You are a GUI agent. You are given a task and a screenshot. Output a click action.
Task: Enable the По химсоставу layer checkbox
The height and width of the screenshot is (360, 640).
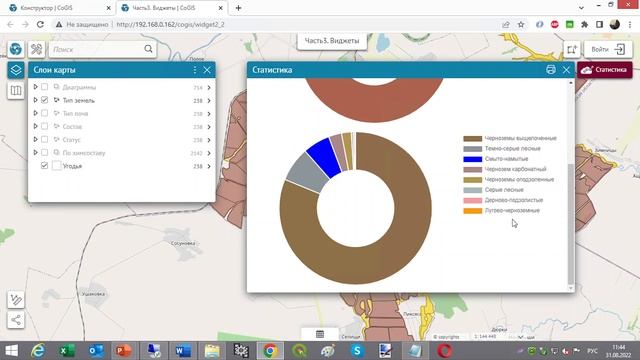[x=44, y=152]
